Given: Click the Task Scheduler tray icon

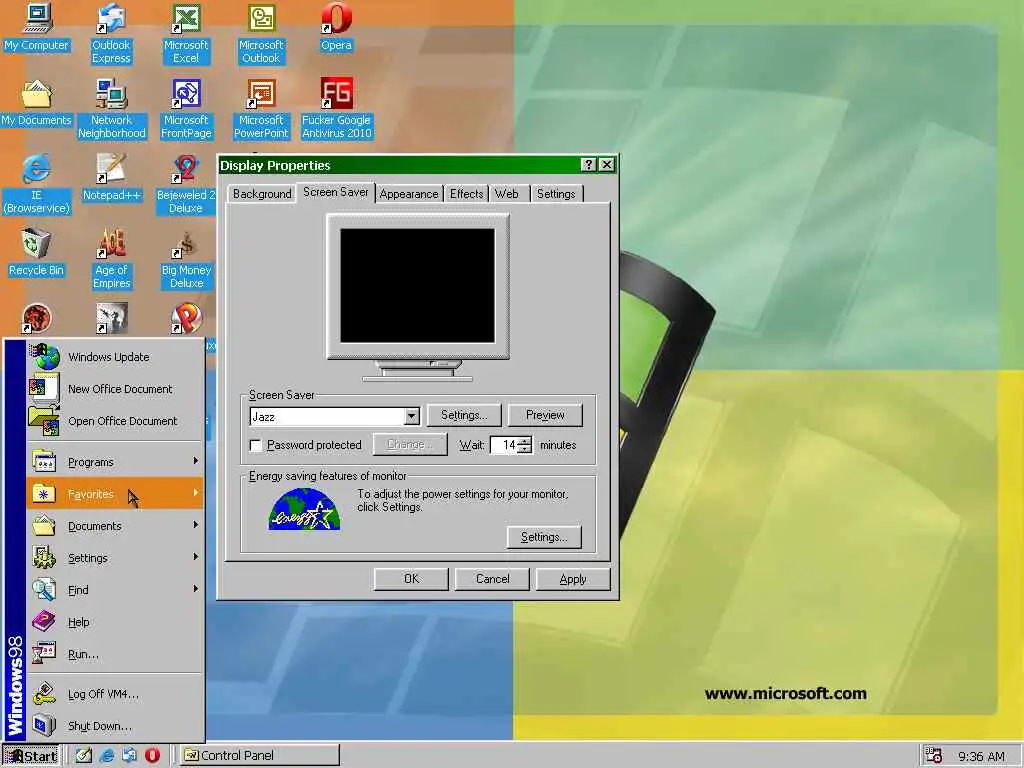Looking at the screenshot, I should click(x=934, y=755).
